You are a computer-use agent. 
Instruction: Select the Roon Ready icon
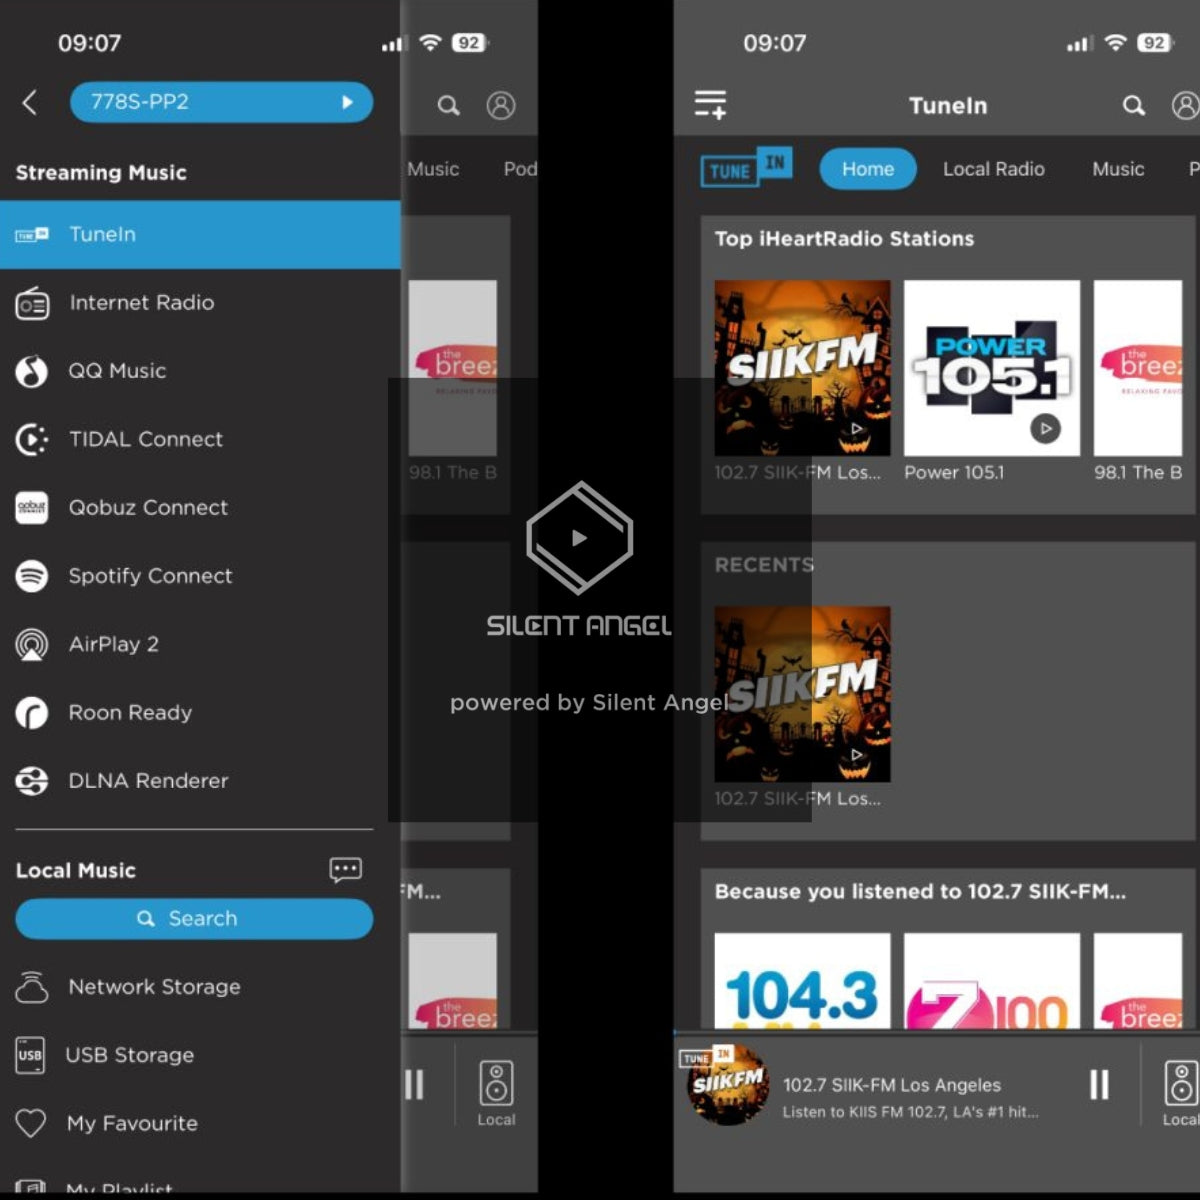33,712
